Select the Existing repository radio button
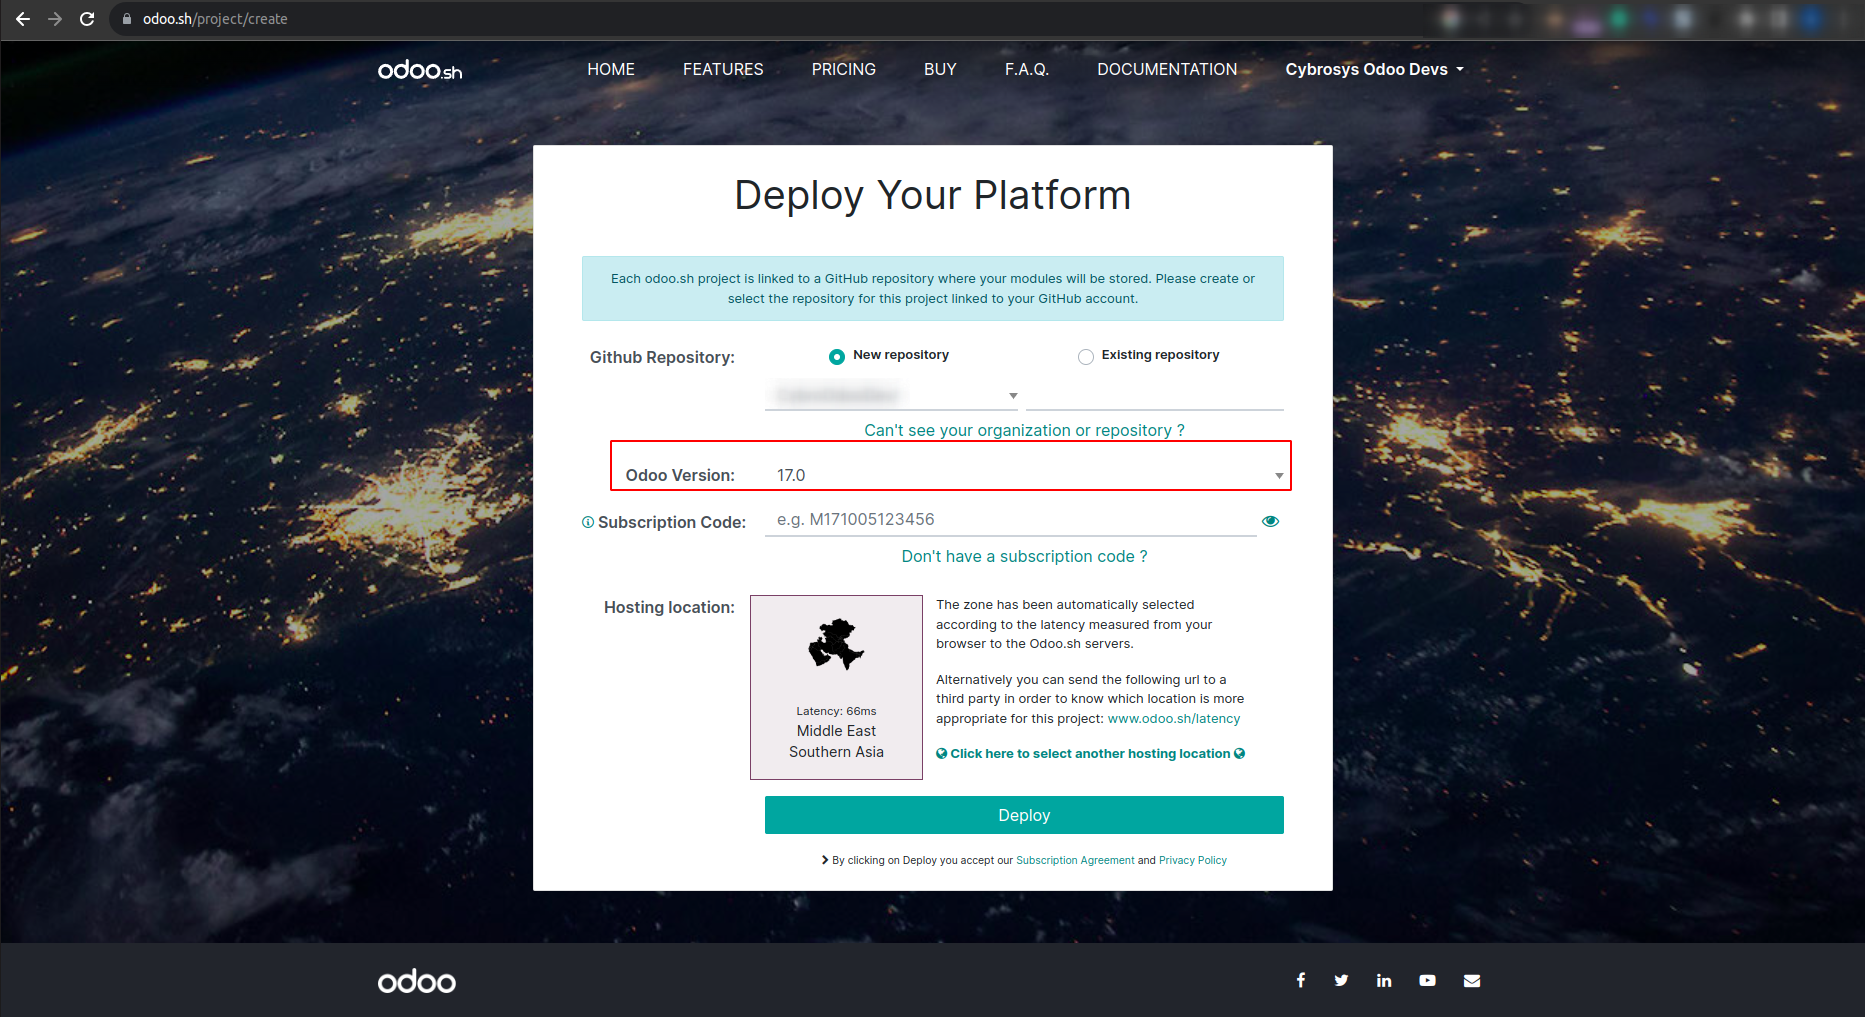The height and width of the screenshot is (1017, 1865). pyautogui.click(x=1086, y=357)
